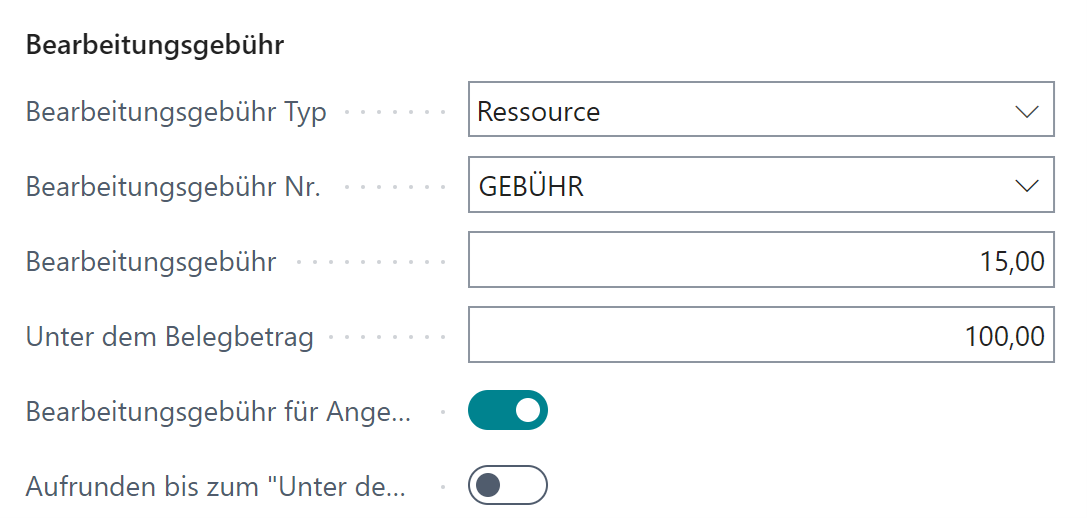Click the white knob of the enabled switch
The width and height of the screenshot is (1087, 518).
point(527,410)
